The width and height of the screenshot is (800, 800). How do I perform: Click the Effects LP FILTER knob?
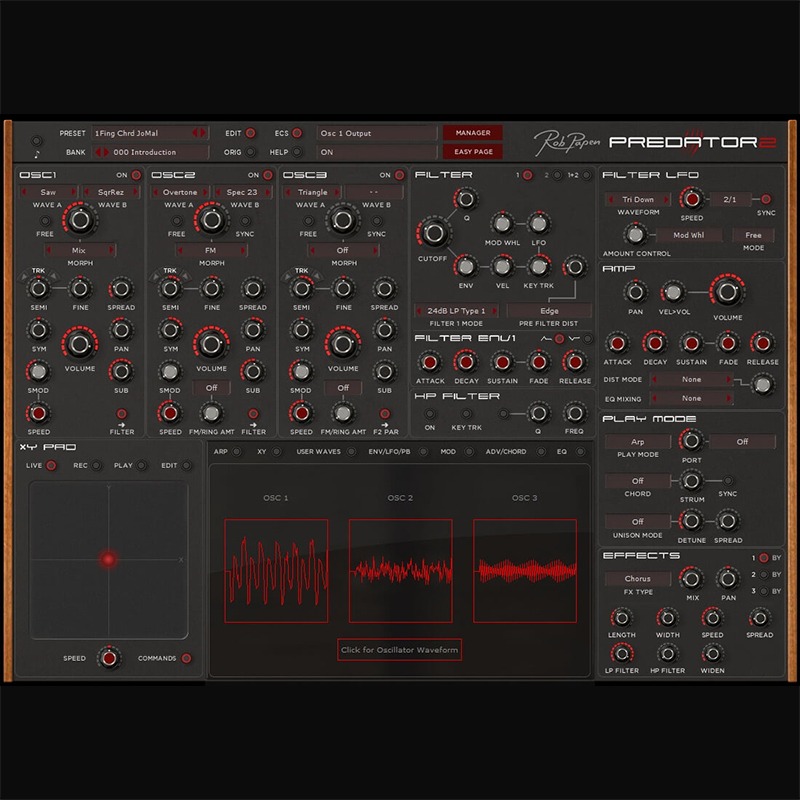(621, 654)
